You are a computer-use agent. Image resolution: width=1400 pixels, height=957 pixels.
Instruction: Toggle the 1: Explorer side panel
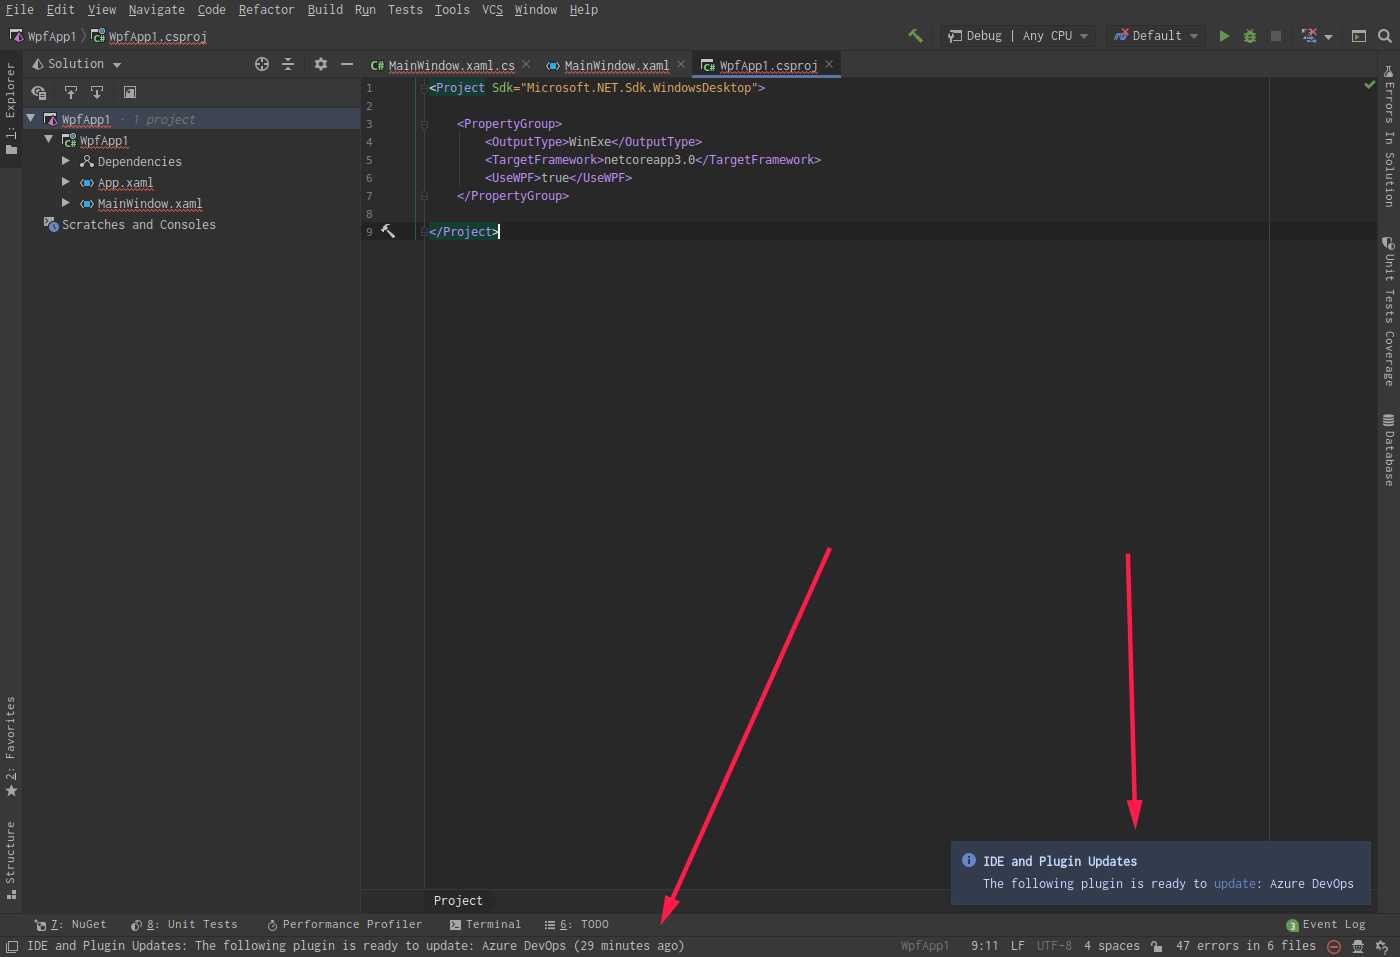pos(11,108)
